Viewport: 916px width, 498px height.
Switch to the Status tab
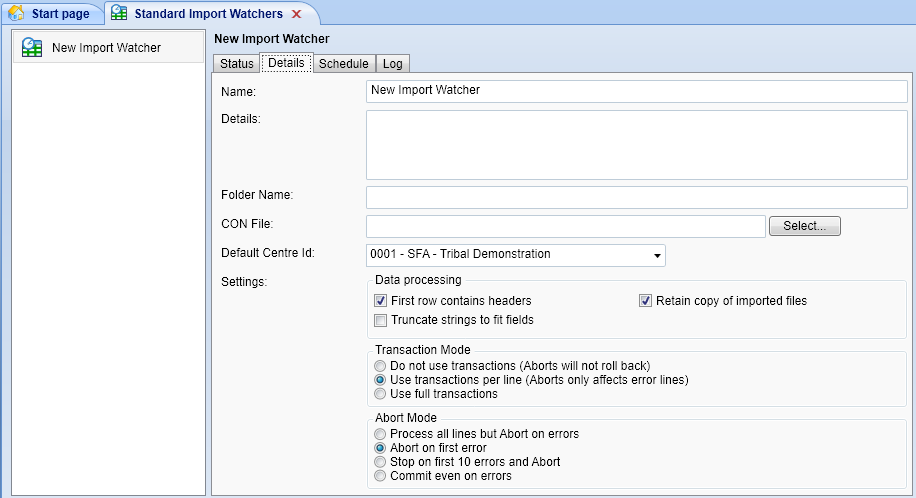[237, 64]
